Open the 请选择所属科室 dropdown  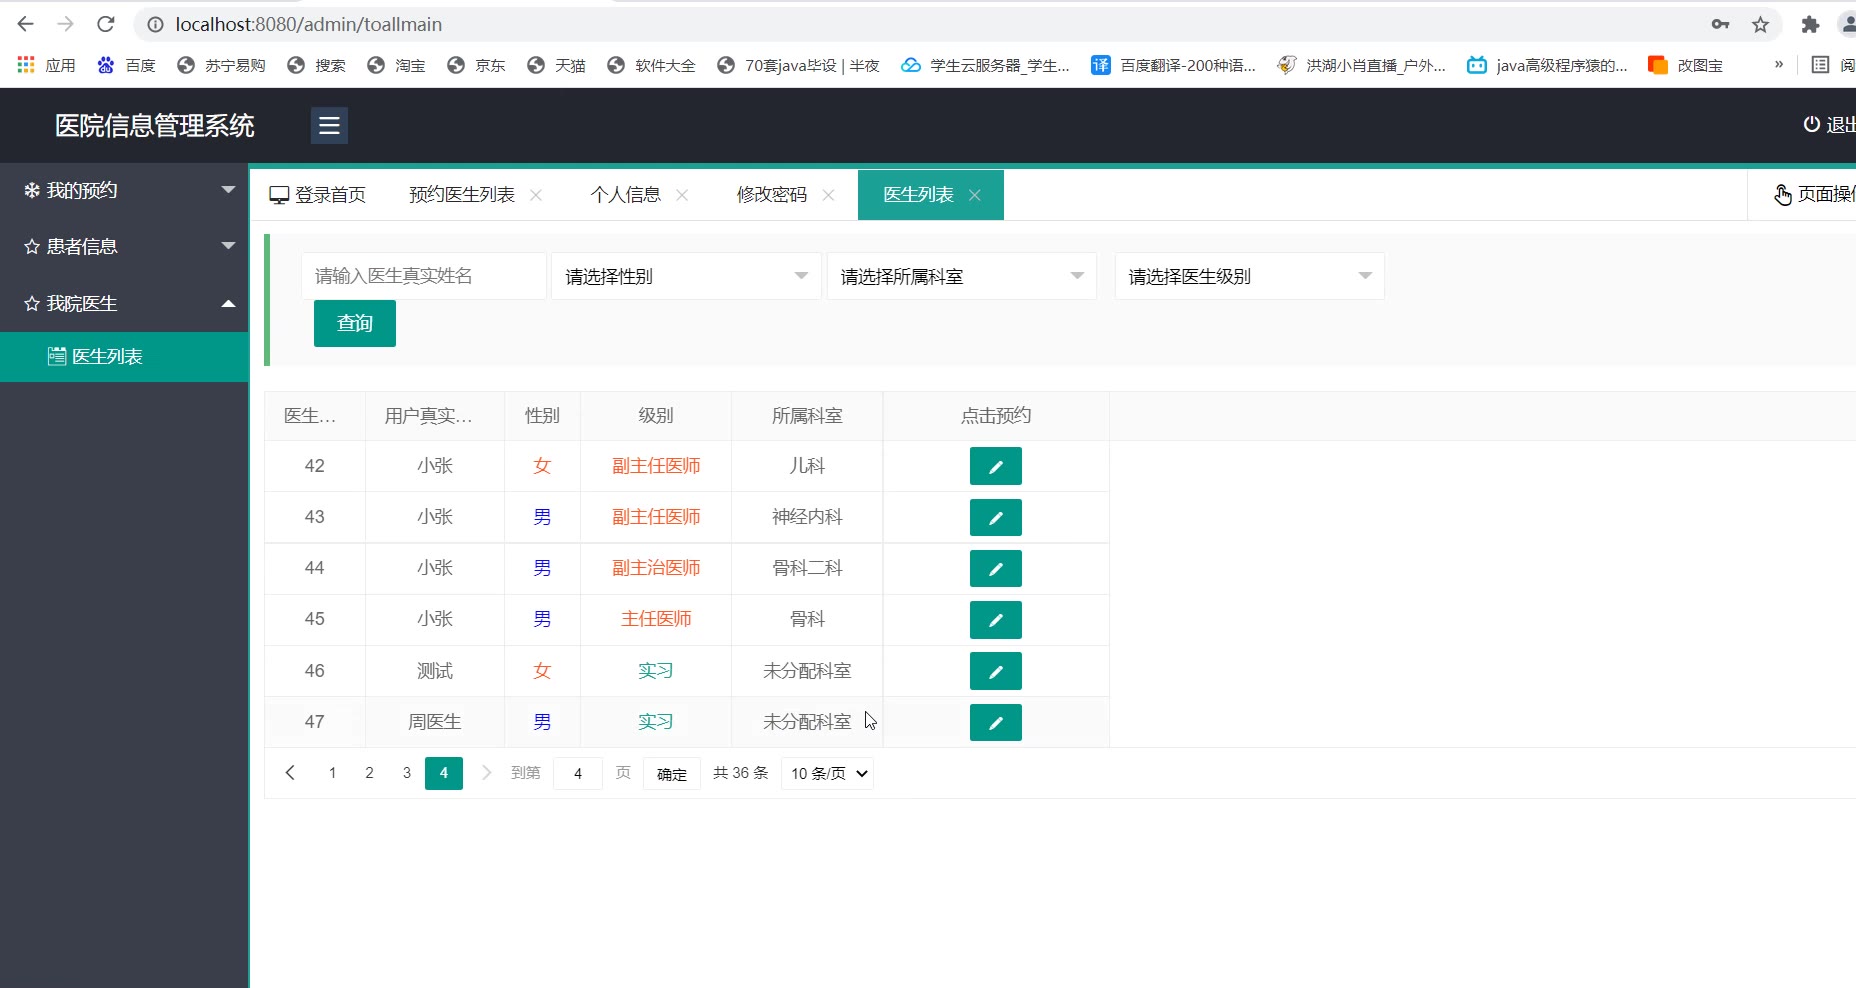click(961, 276)
